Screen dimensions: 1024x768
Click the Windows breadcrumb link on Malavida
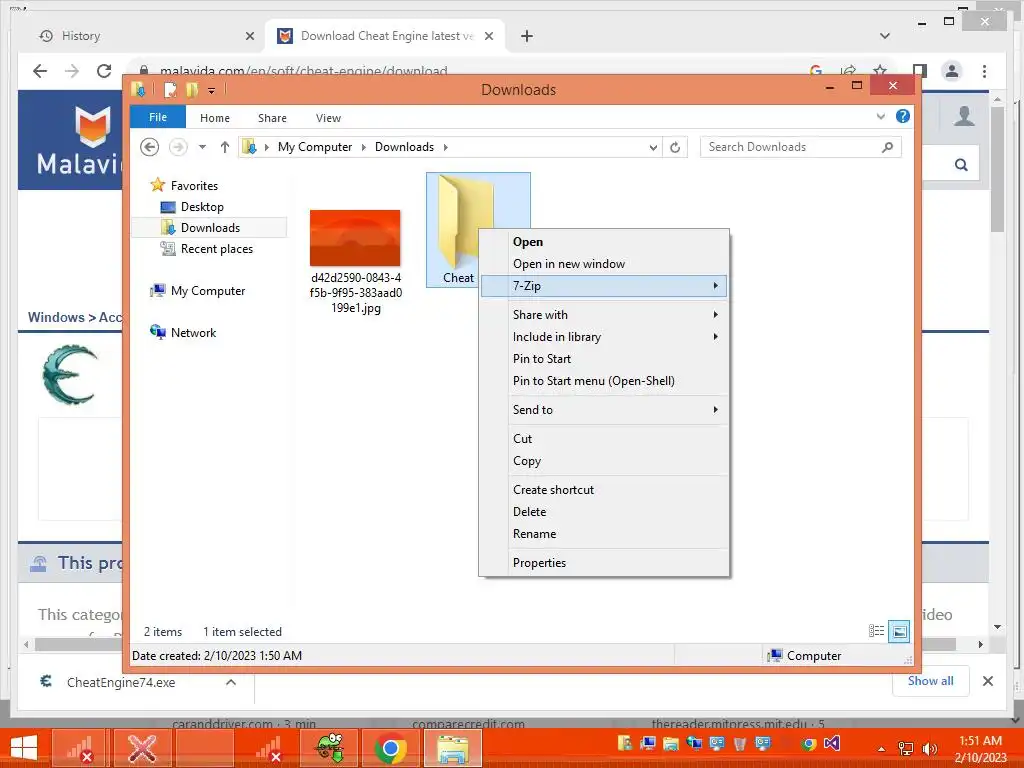[56, 317]
